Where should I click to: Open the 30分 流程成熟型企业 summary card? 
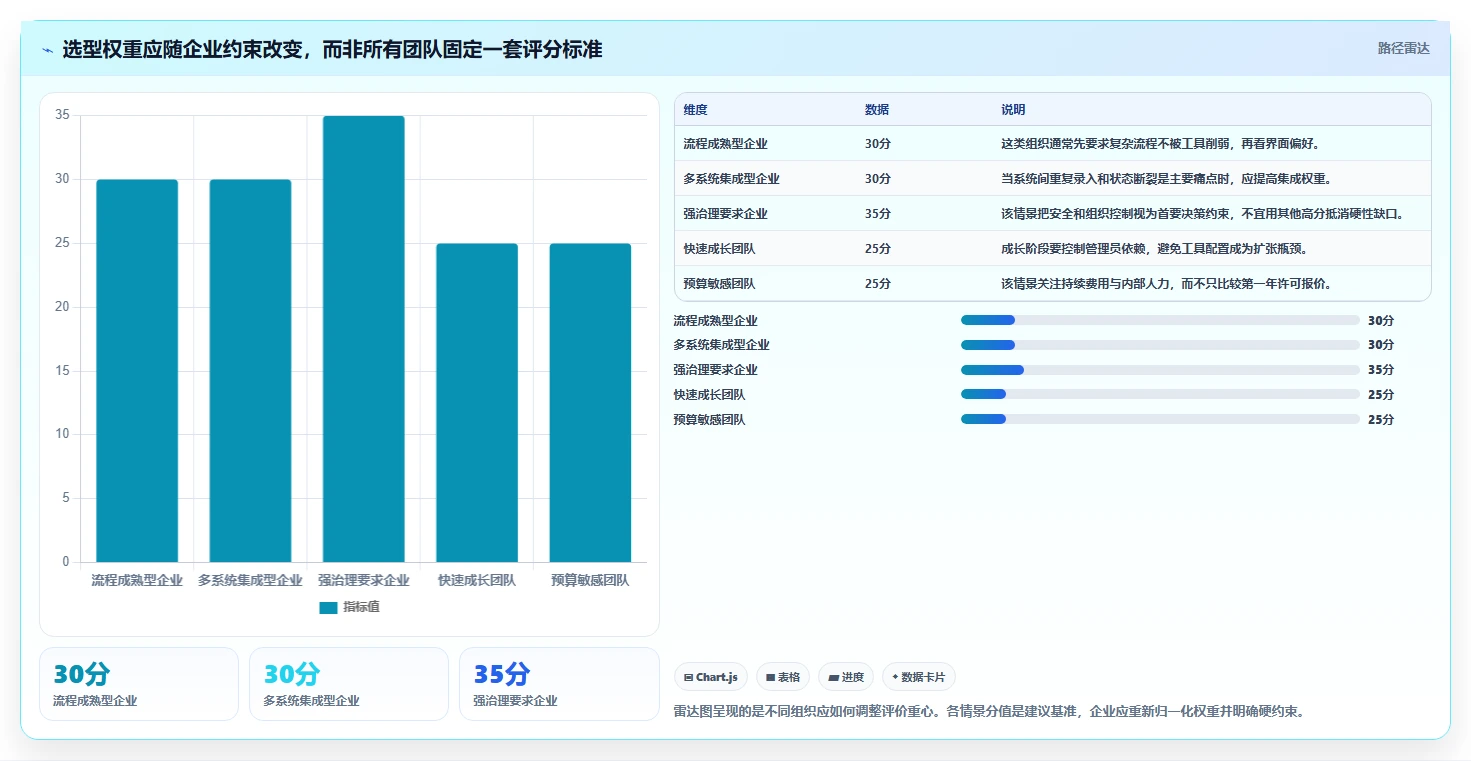[x=139, y=684]
